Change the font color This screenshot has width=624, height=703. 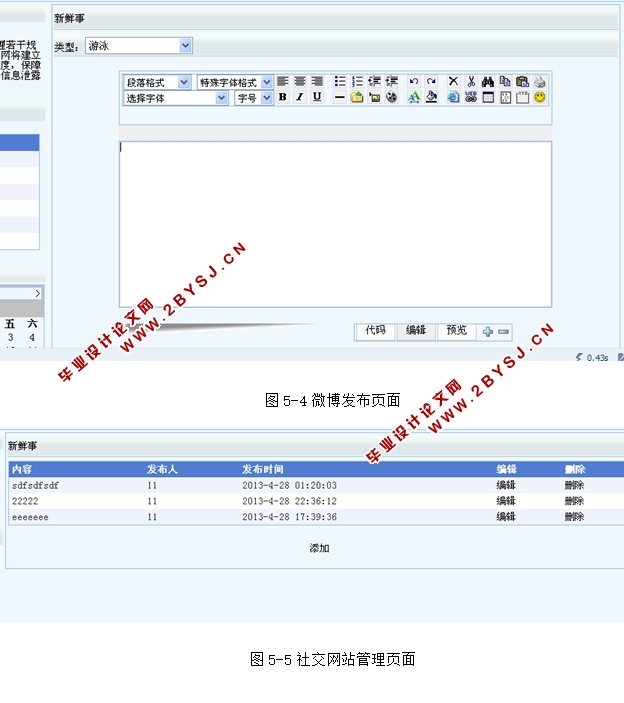click(x=414, y=97)
